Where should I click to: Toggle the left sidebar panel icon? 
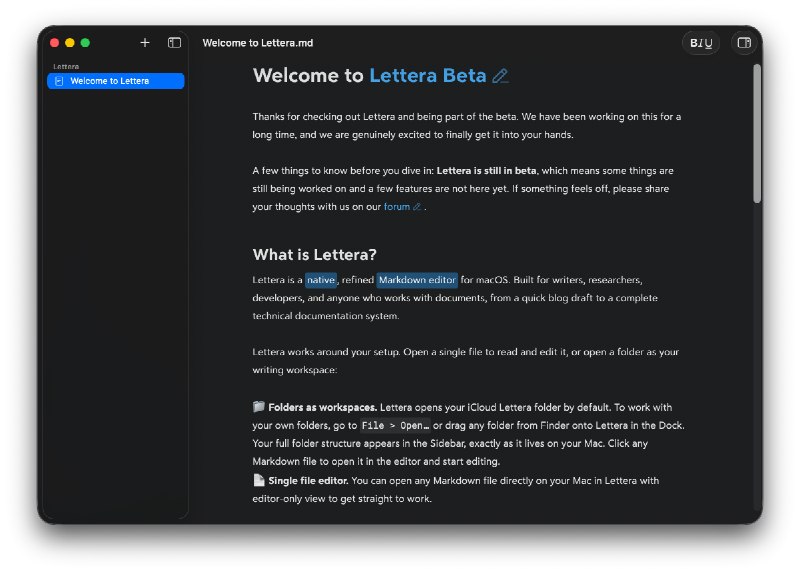coord(174,43)
